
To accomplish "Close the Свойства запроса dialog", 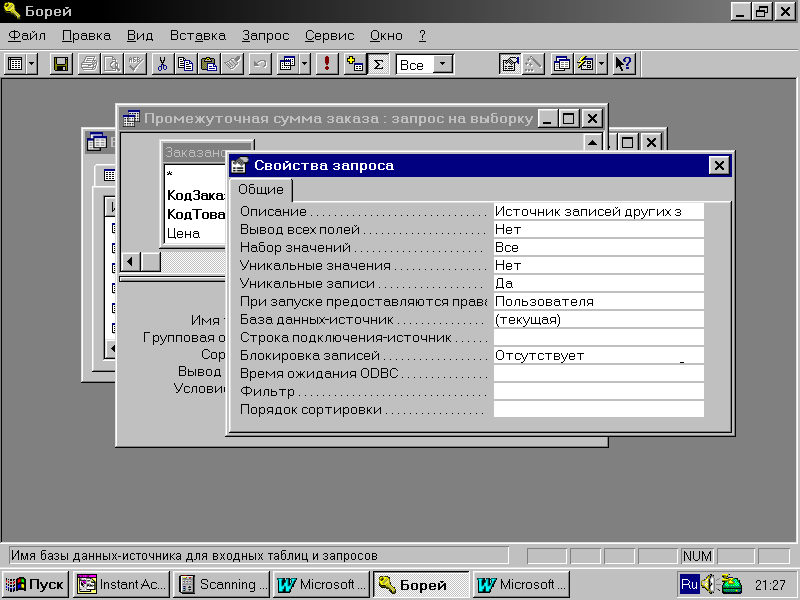I will tap(719, 165).
